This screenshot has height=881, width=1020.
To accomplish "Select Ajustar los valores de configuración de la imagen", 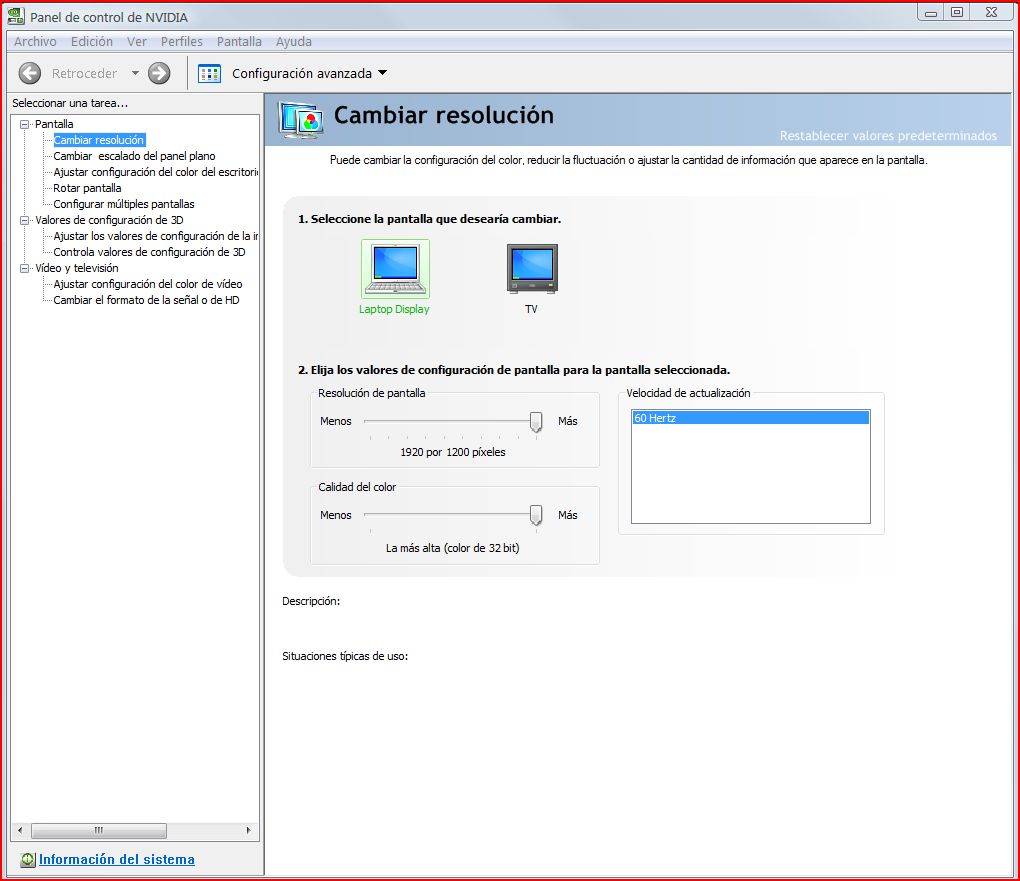I will click(x=155, y=236).
